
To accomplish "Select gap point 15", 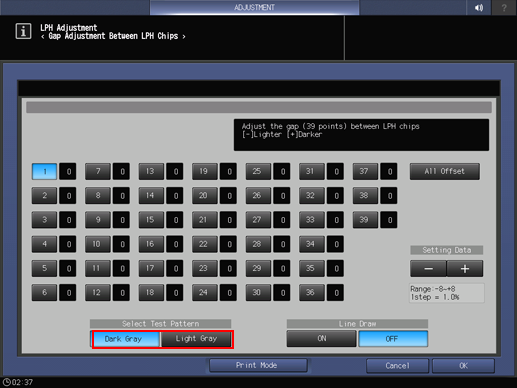I will pos(151,220).
